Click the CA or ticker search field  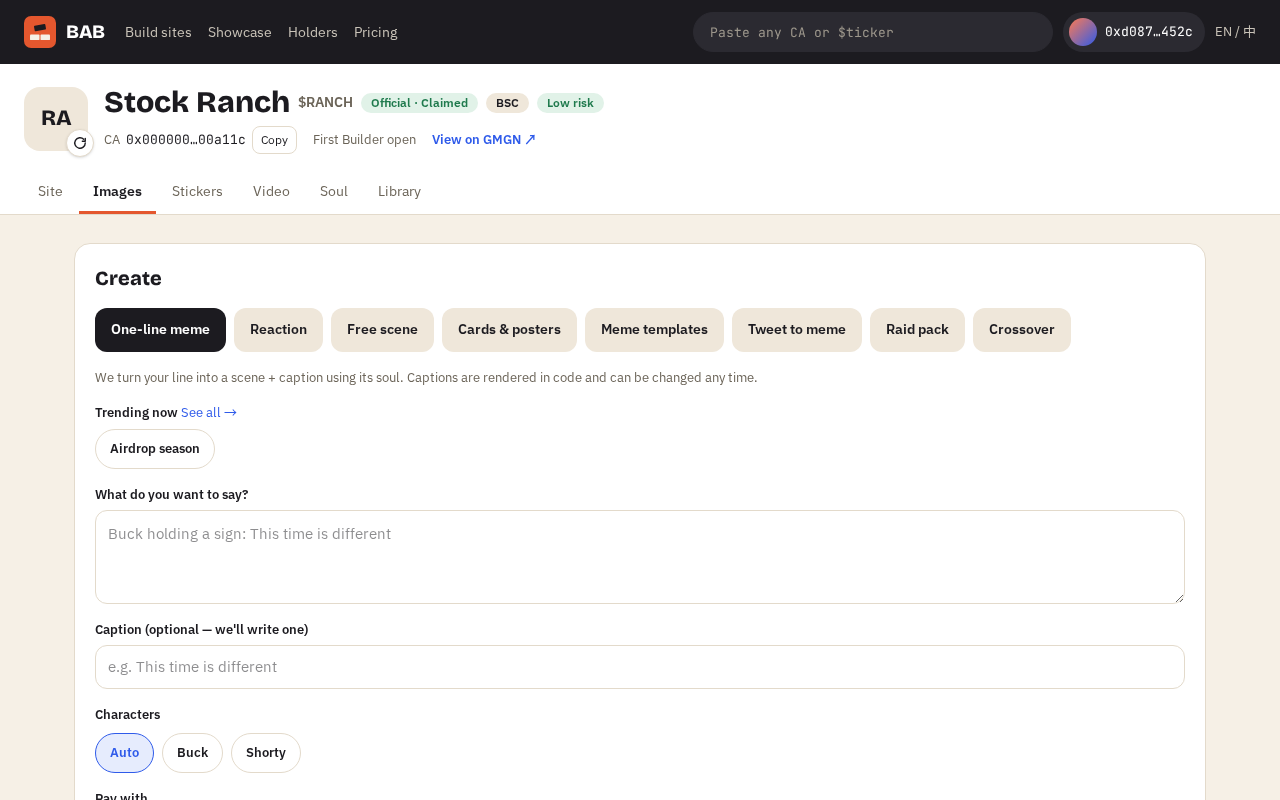point(873,32)
